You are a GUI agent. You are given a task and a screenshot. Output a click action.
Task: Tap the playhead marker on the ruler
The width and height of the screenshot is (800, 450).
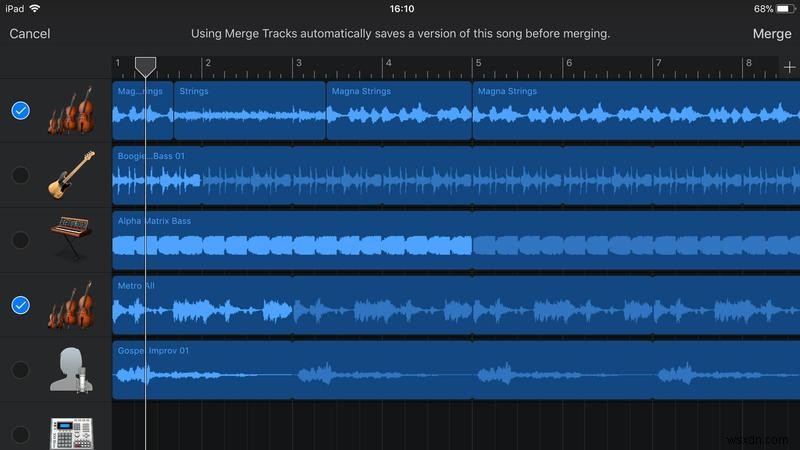click(x=145, y=67)
